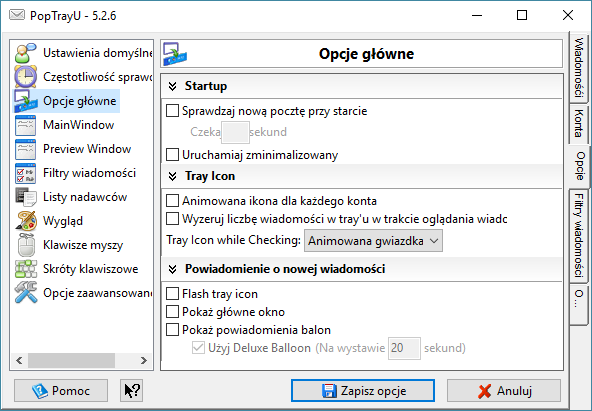Select the Klawisze myszy mouse icon
The image size is (592, 411).
click(26, 245)
